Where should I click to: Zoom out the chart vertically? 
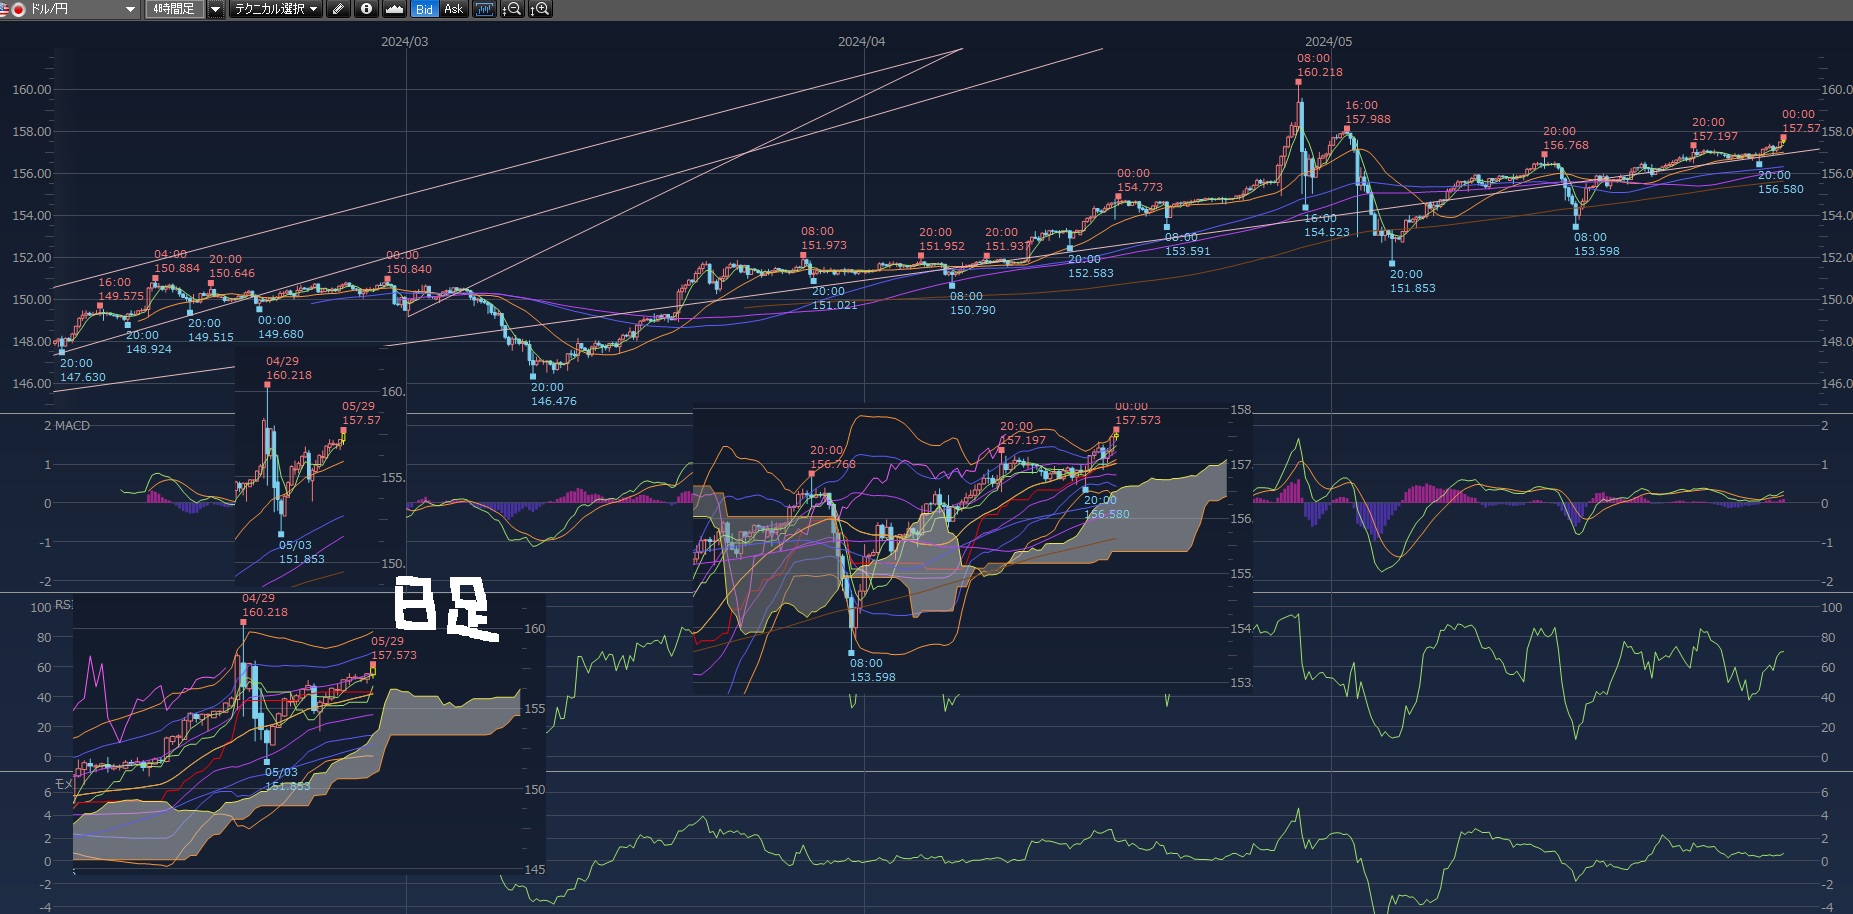[512, 9]
